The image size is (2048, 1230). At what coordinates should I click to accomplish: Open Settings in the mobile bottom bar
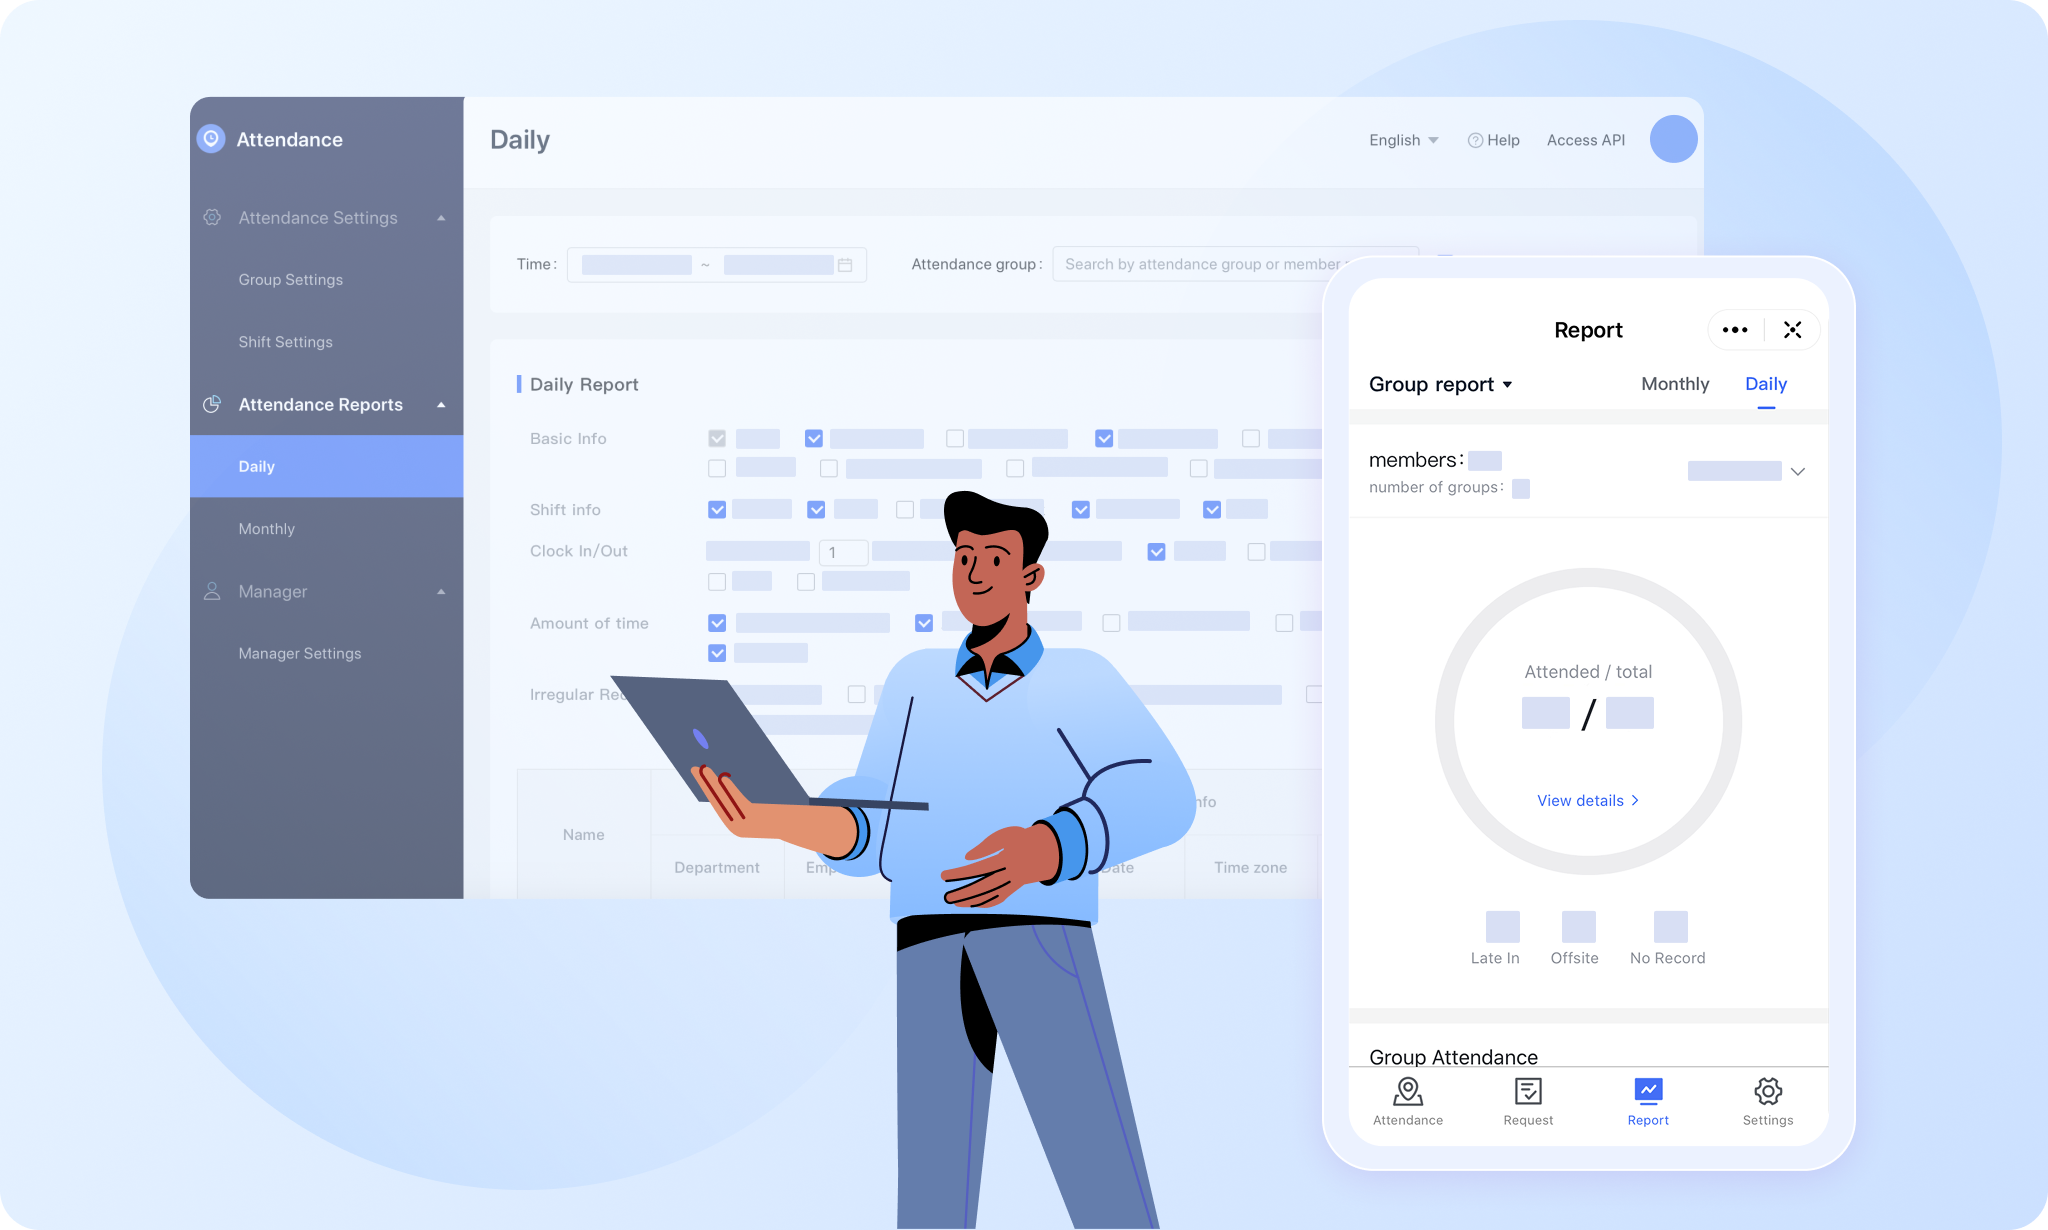(x=1768, y=1101)
